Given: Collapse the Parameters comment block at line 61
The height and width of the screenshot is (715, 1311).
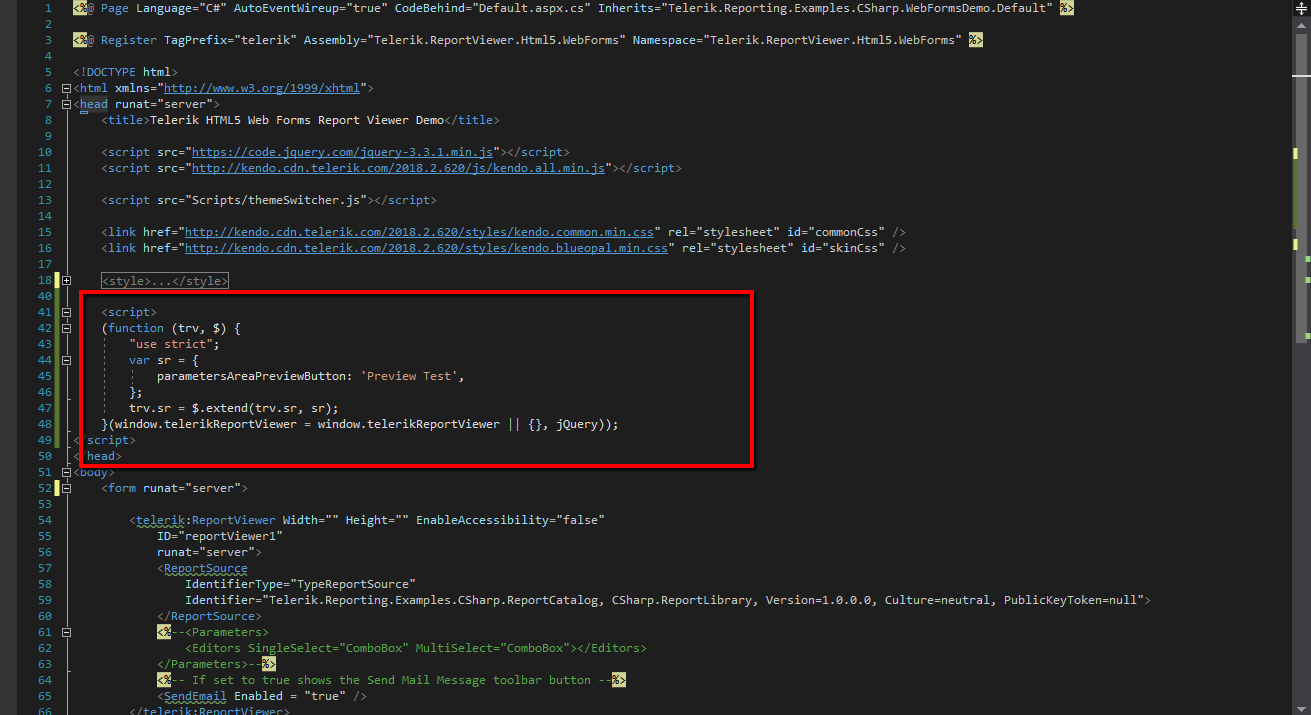Looking at the screenshot, I should [67, 632].
